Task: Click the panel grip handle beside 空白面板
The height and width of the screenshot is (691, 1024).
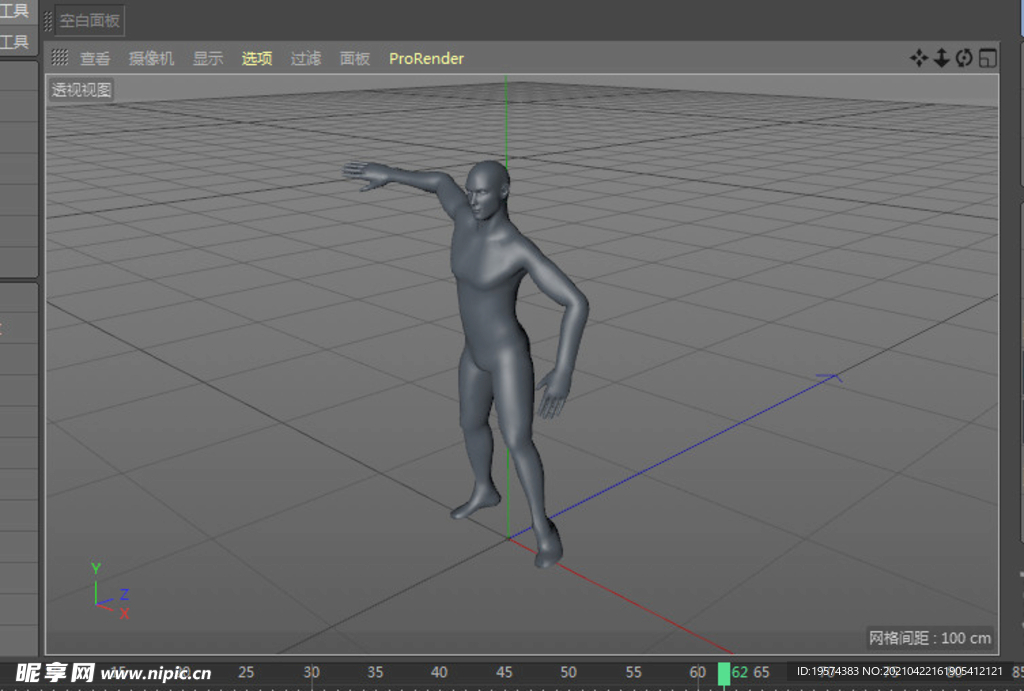Action: pos(48,21)
